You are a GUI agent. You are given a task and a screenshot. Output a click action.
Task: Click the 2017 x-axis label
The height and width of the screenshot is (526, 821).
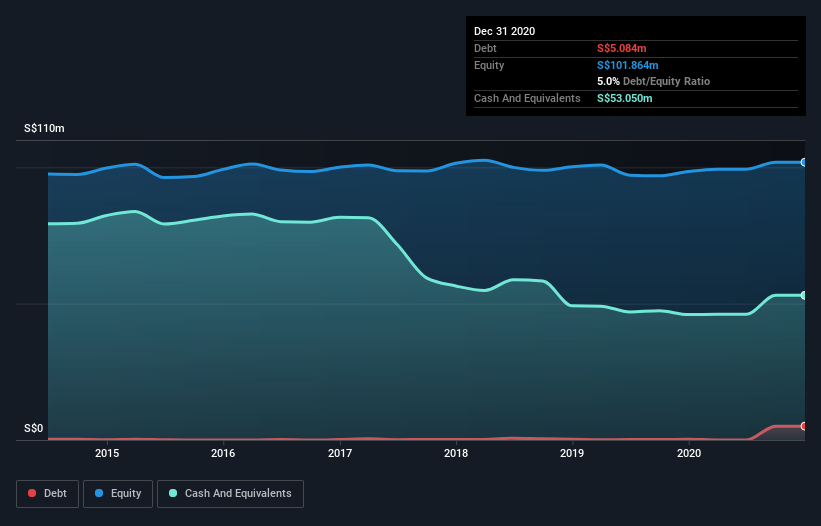coord(340,453)
